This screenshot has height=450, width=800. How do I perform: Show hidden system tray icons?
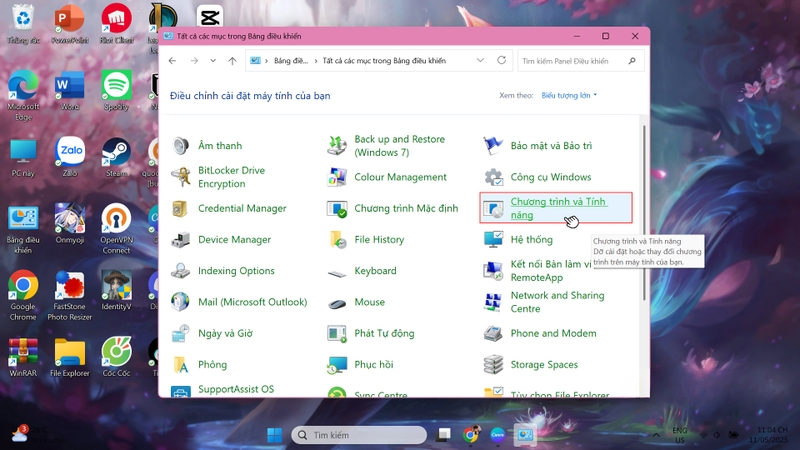pyautogui.click(x=656, y=435)
